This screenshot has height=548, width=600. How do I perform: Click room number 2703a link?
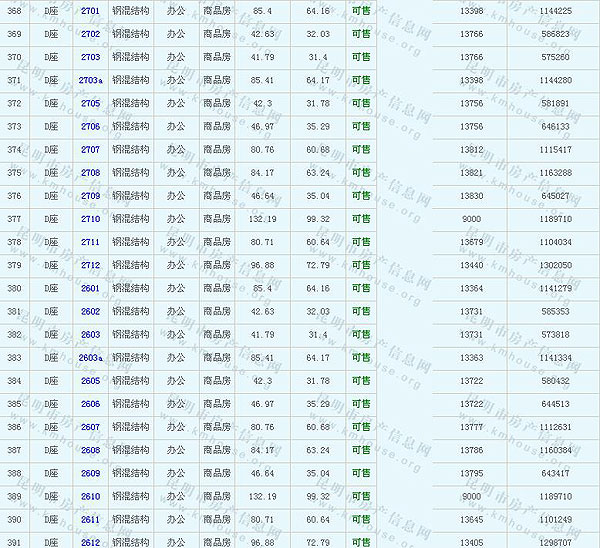[91, 80]
